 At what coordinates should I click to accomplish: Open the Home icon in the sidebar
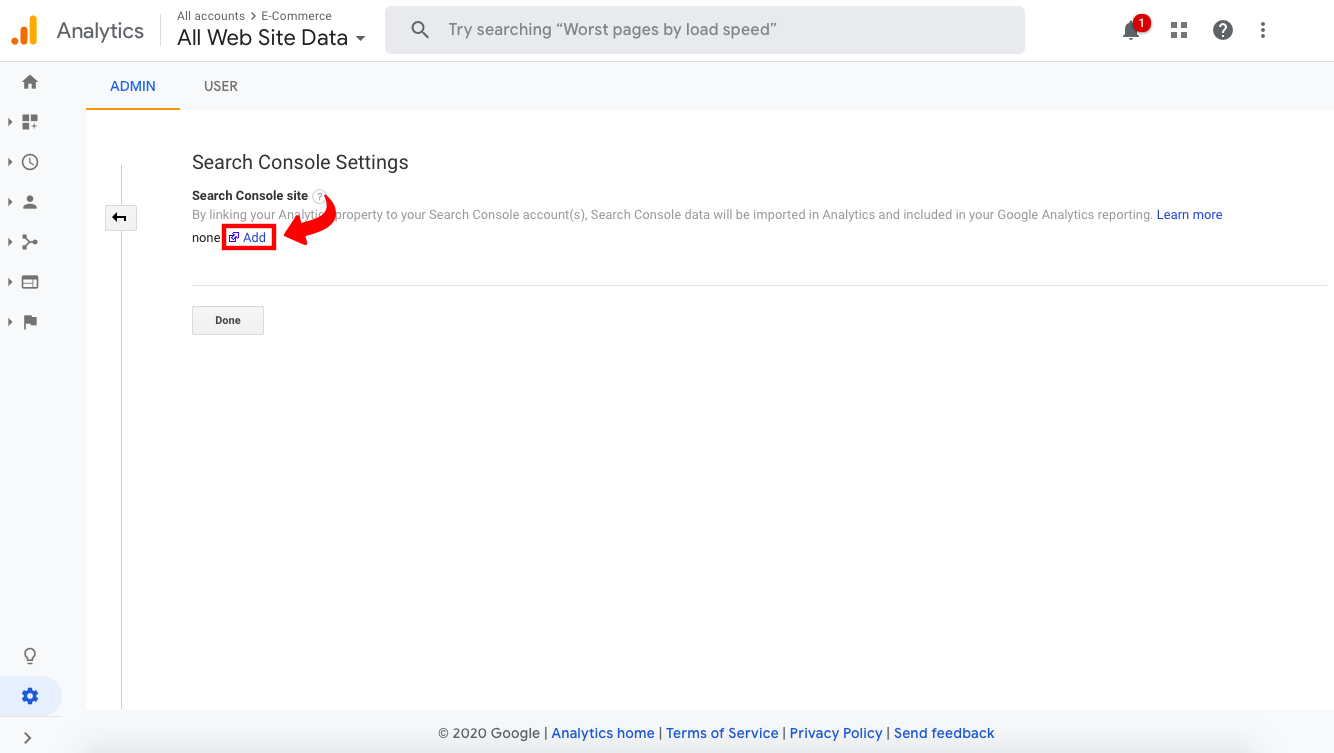point(29,81)
